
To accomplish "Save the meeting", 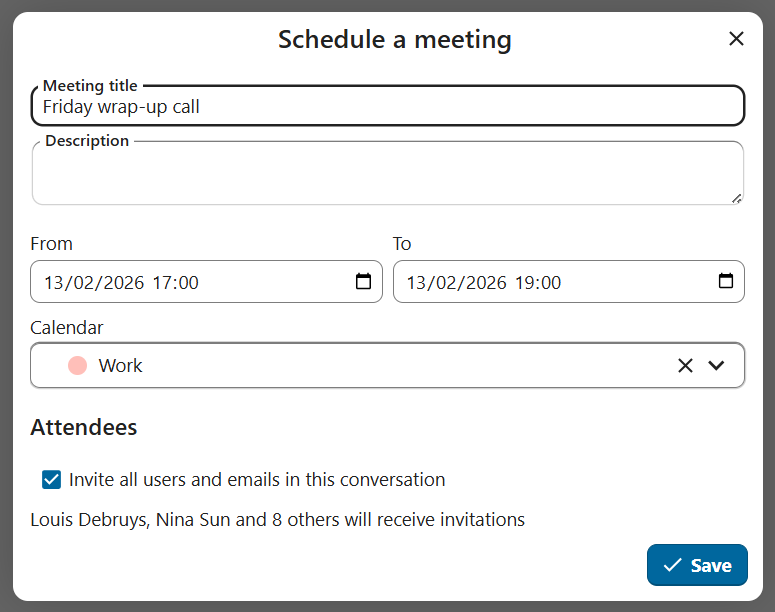I will 697,565.
